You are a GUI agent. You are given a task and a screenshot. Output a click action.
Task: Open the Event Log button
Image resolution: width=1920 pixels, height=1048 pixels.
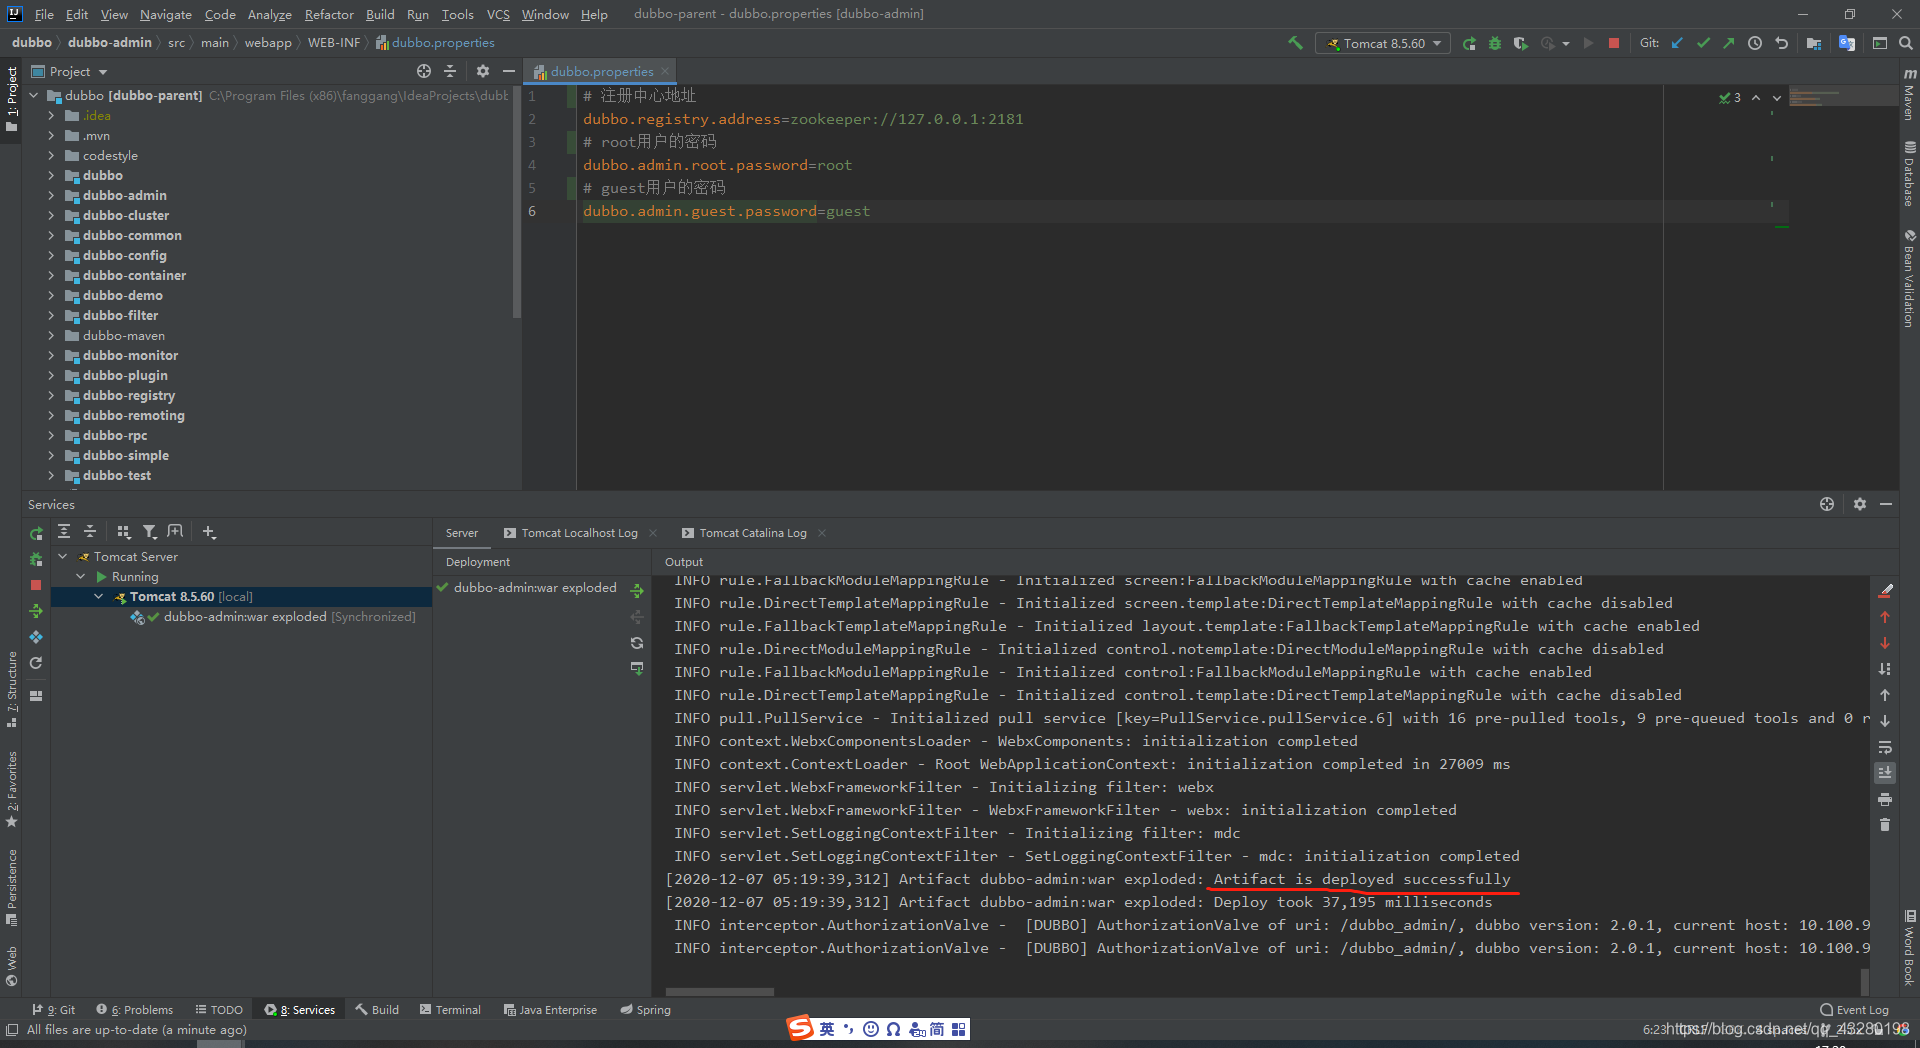tap(1855, 1010)
